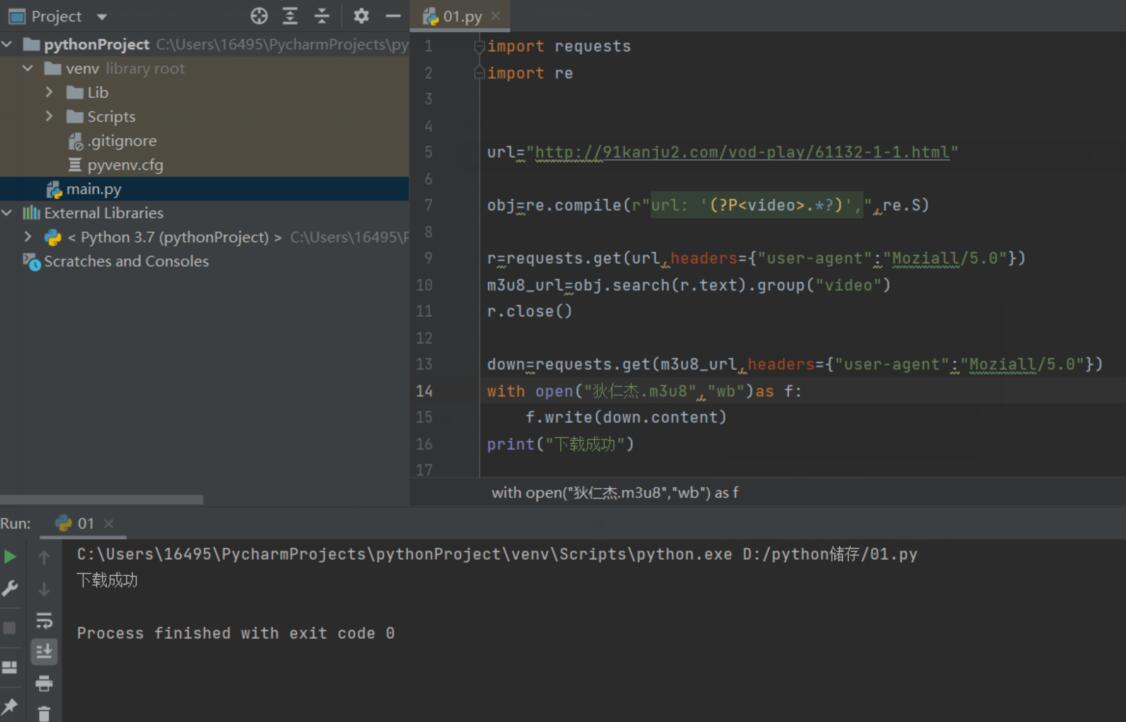Toggle pin tab in Run panel
Screen dimensions: 1126x722
10,707
